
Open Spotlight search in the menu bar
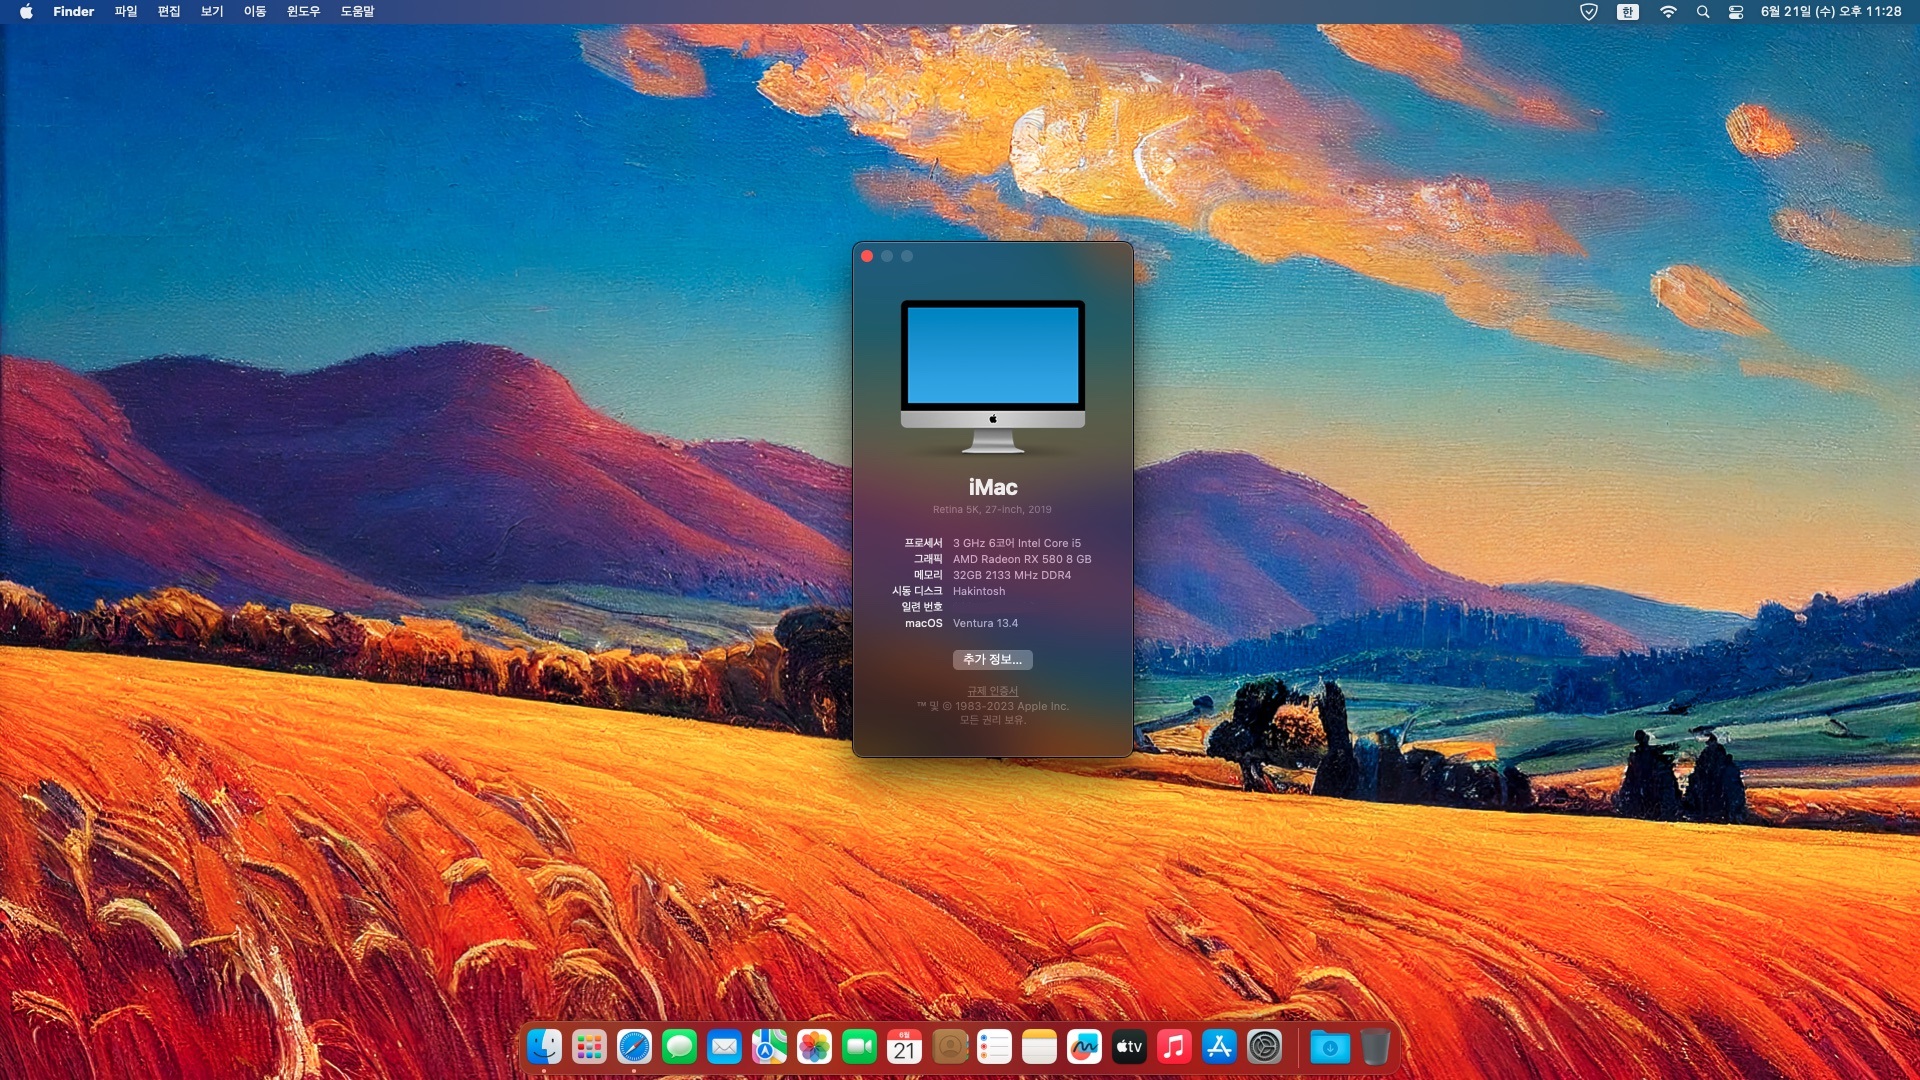pos(1702,12)
